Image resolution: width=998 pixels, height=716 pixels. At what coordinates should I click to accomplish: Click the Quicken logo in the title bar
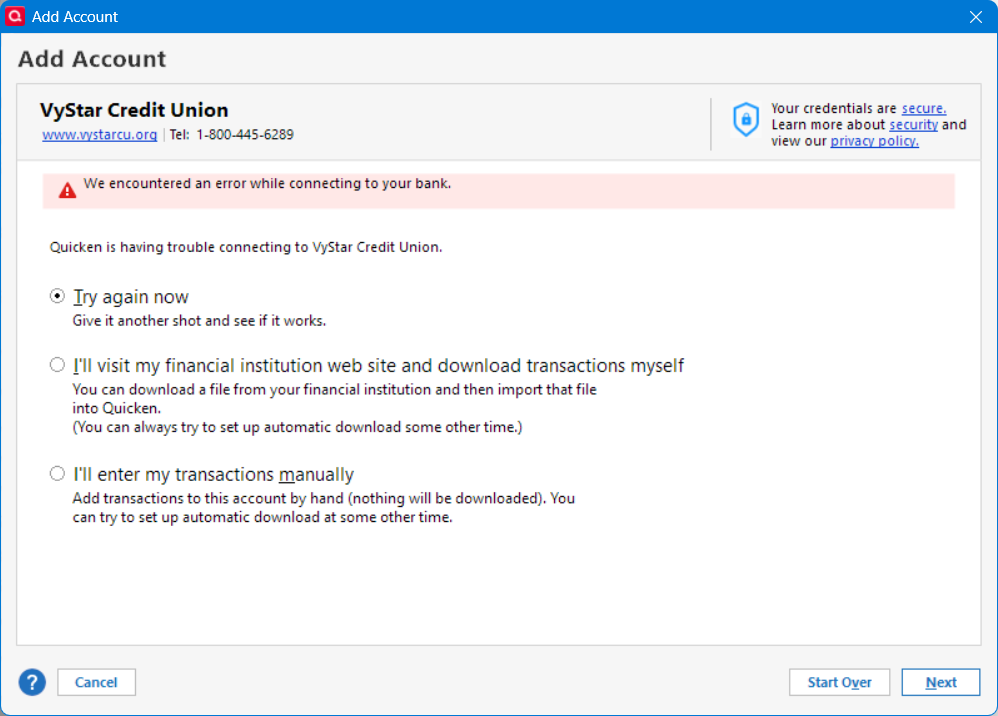pos(15,16)
